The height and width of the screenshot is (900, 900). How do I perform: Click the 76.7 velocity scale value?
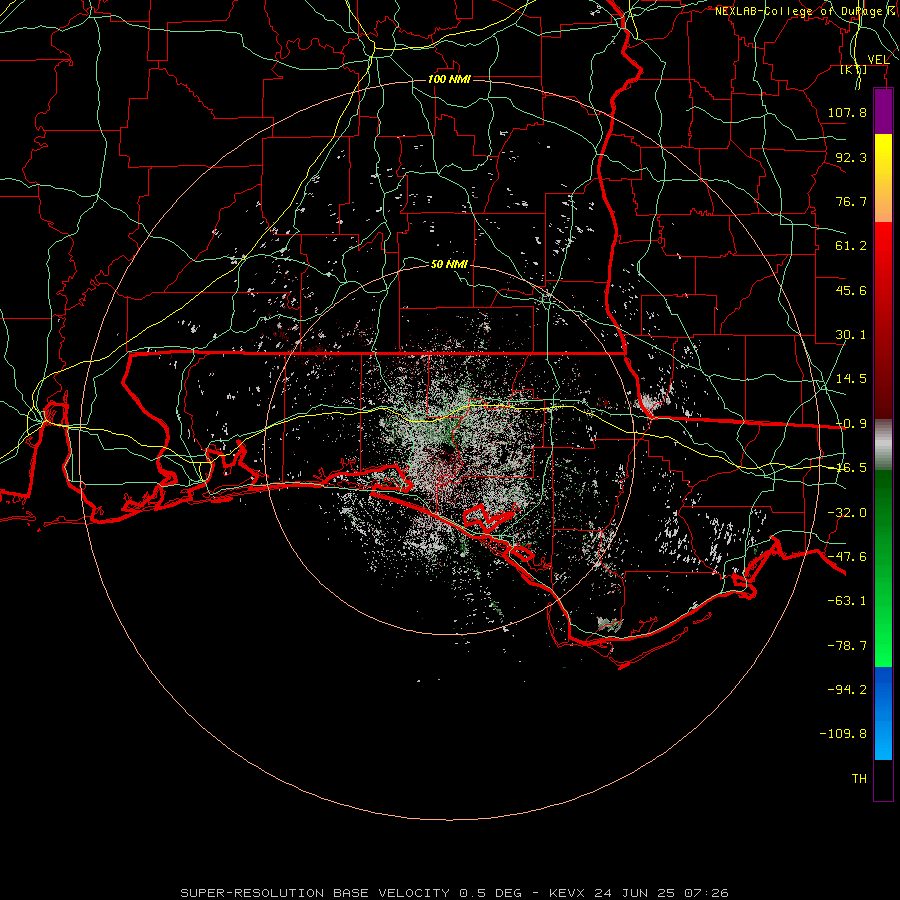(x=851, y=201)
